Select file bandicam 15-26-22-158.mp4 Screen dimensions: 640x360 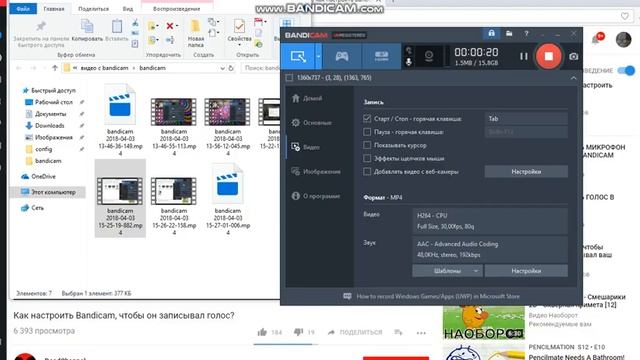[174, 206]
